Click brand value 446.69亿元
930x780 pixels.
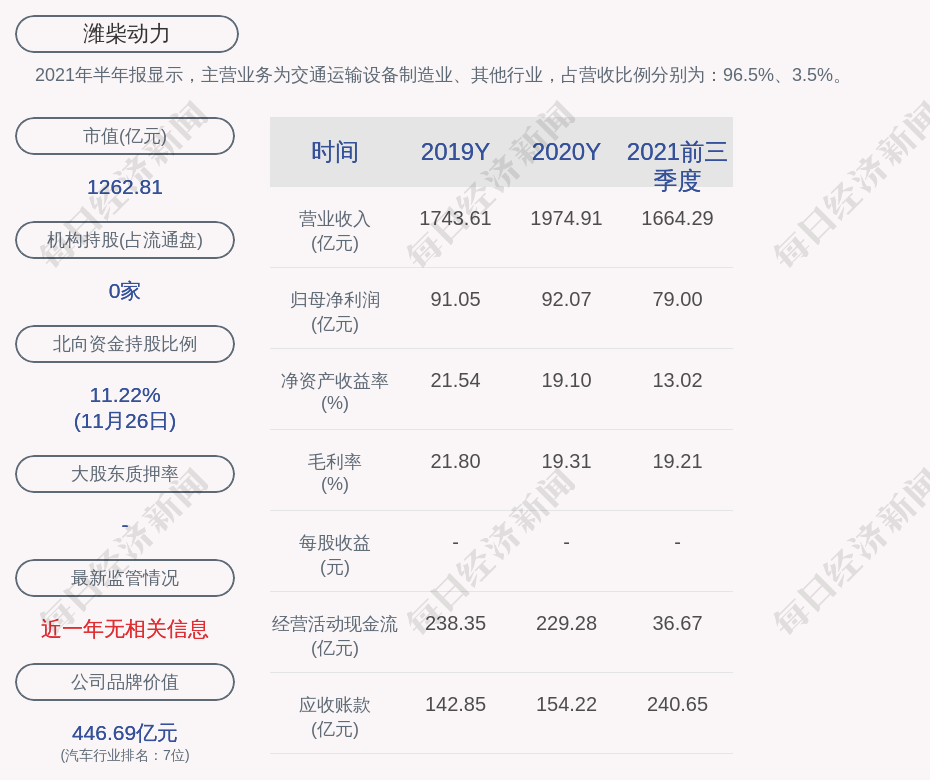pos(125,733)
